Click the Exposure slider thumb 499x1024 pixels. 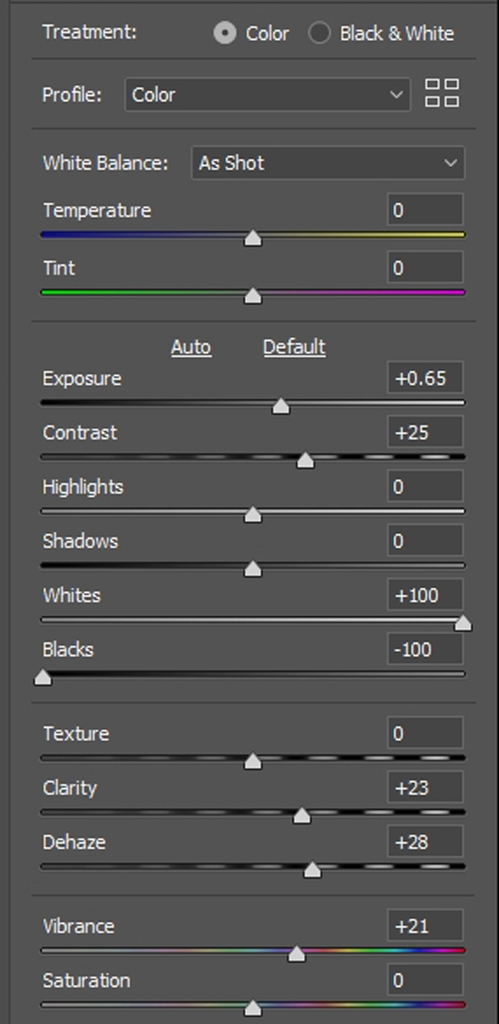(281, 406)
